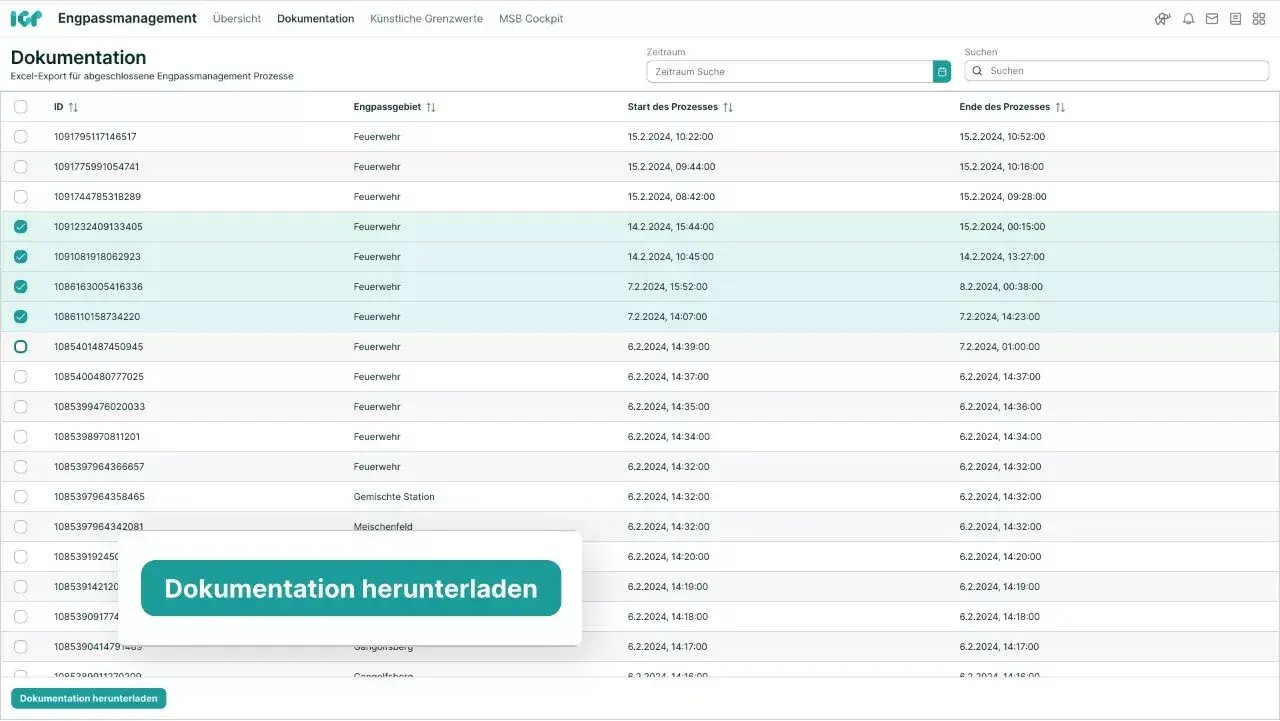
Task: Click start time 15.2.2024, 10:22:00
Action: (671, 137)
